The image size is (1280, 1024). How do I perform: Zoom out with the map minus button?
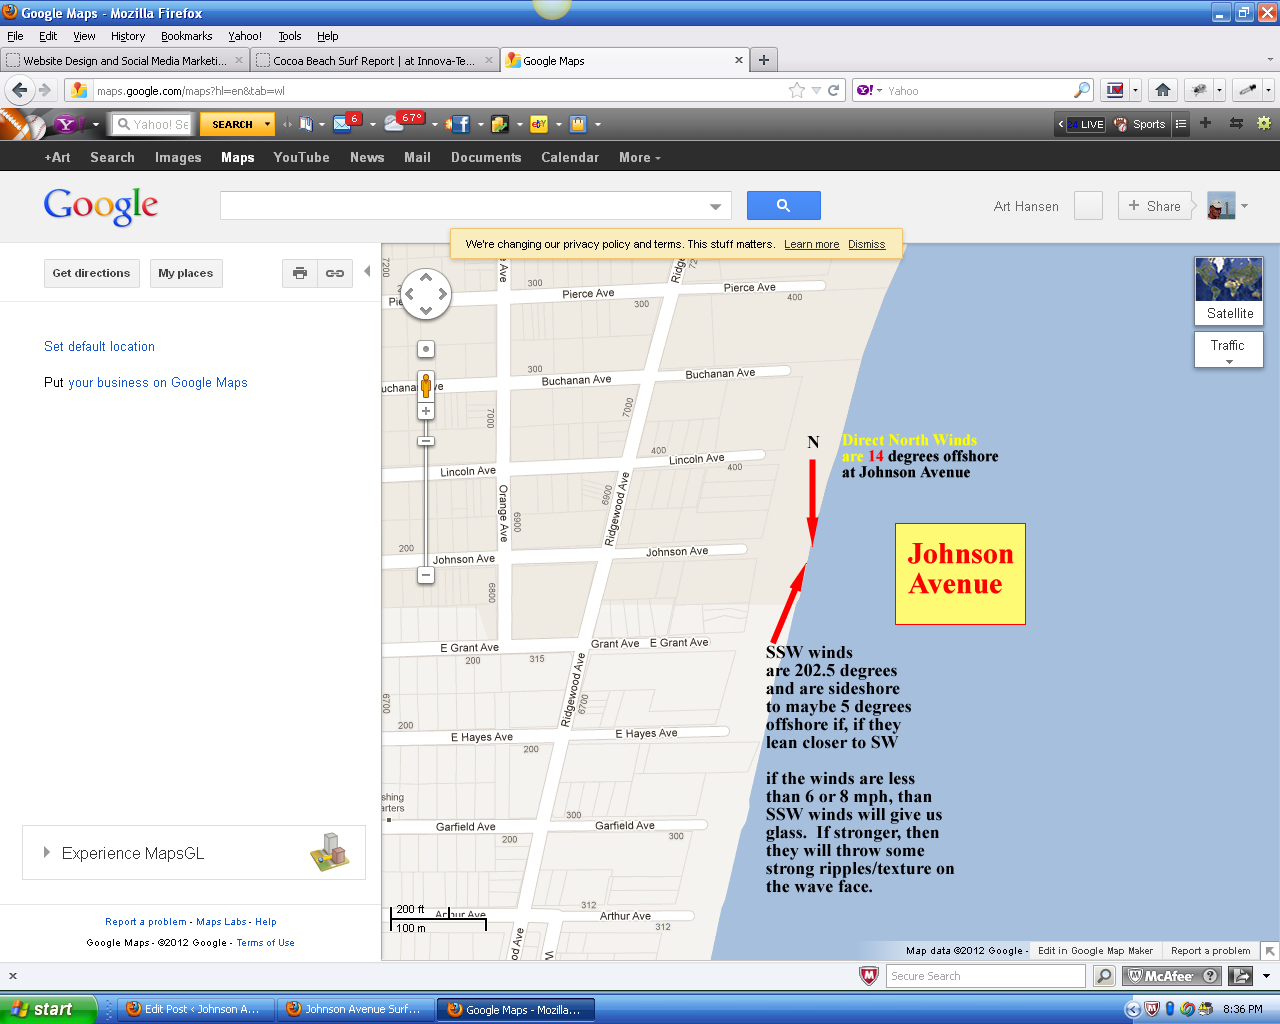426,575
